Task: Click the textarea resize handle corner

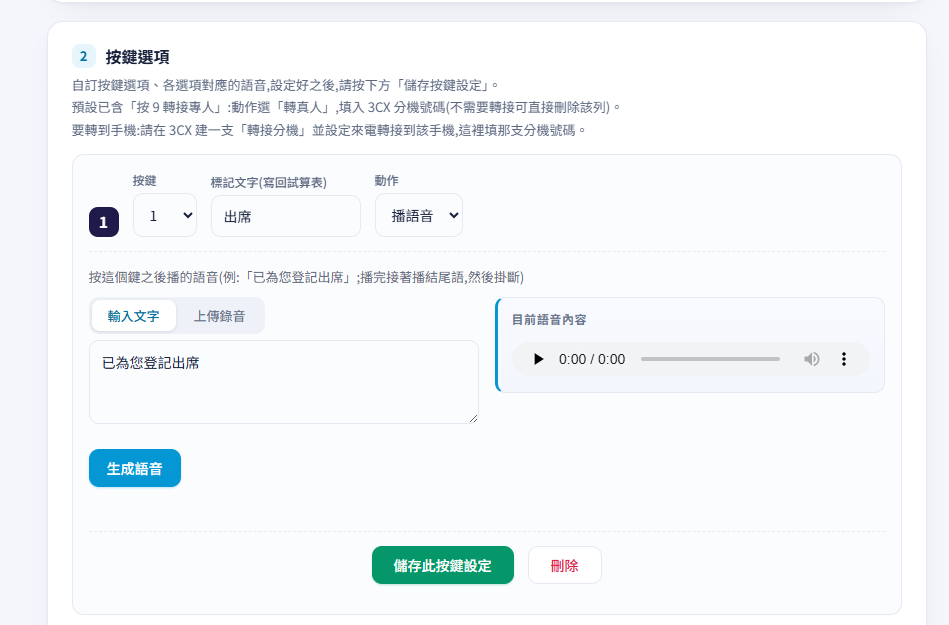Action: pos(473,418)
